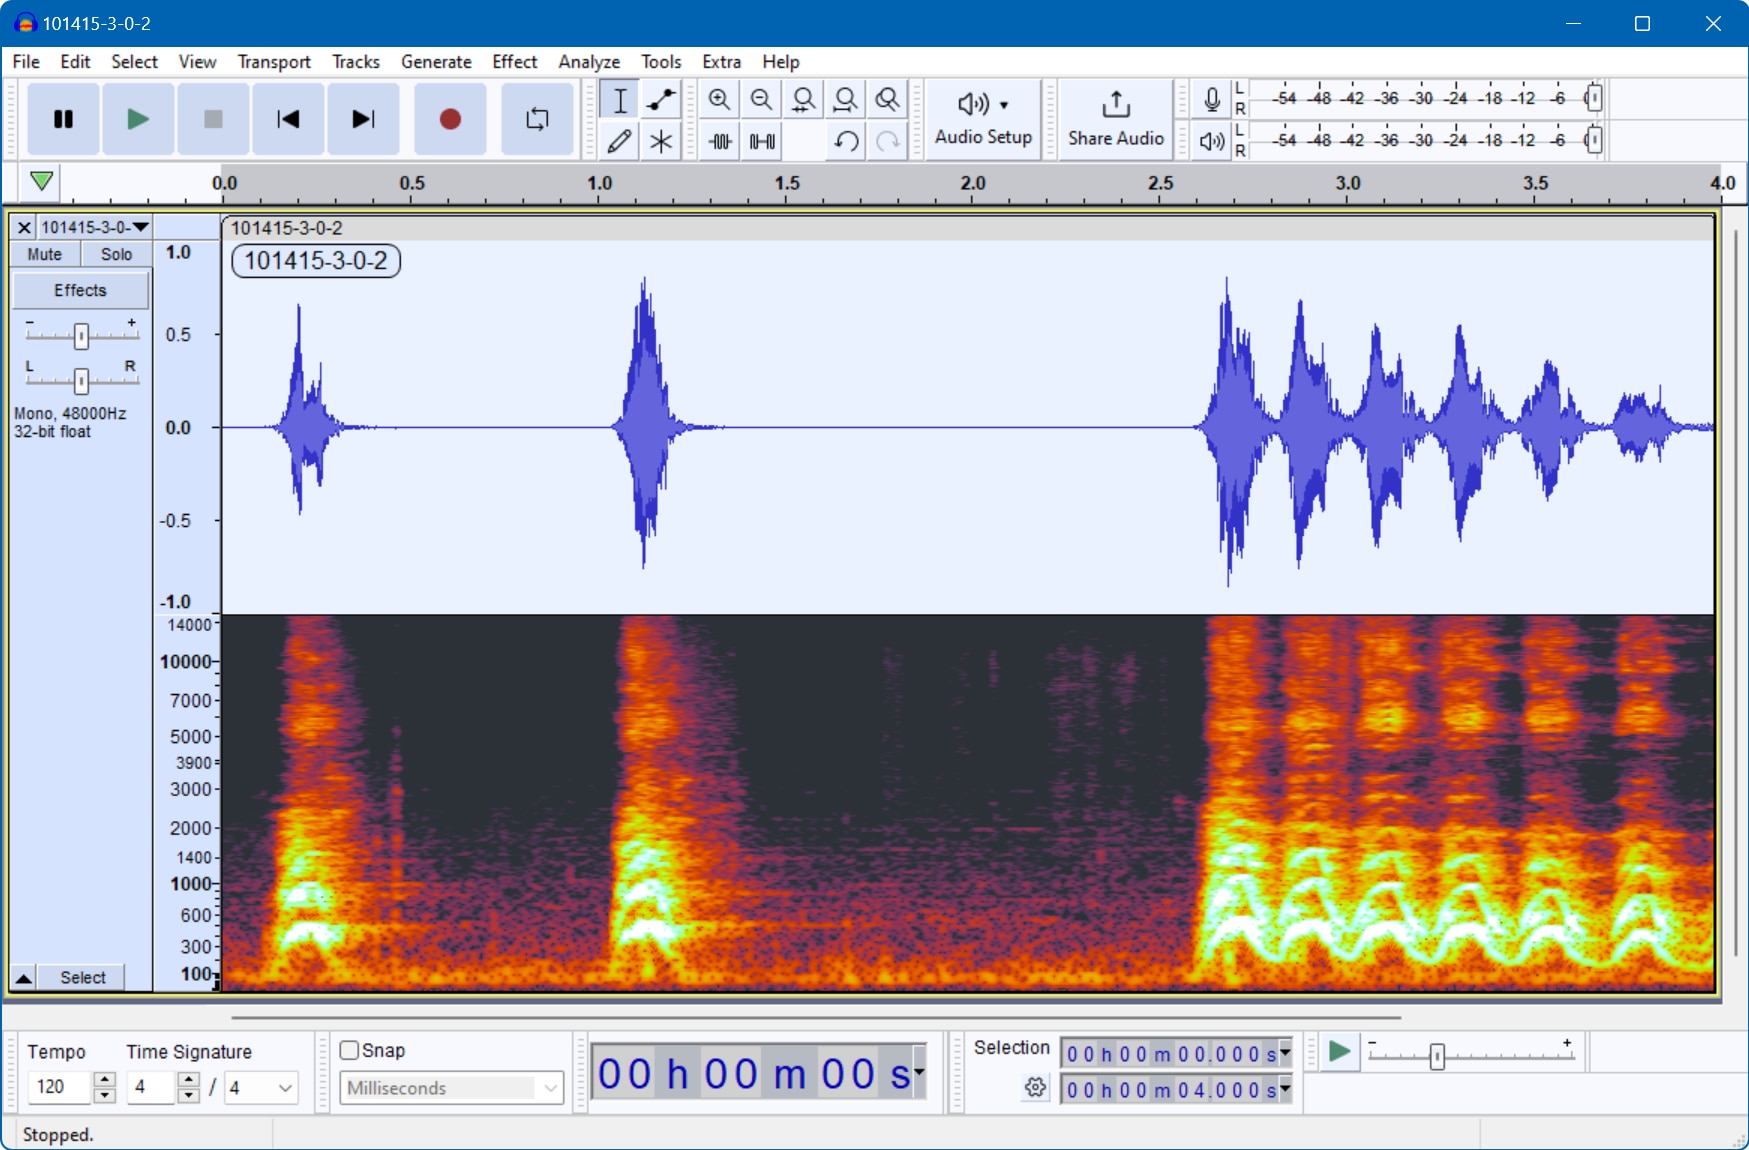The image size is (1749, 1150).
Task: Open the Tools menu
Action: pos(661,62)
